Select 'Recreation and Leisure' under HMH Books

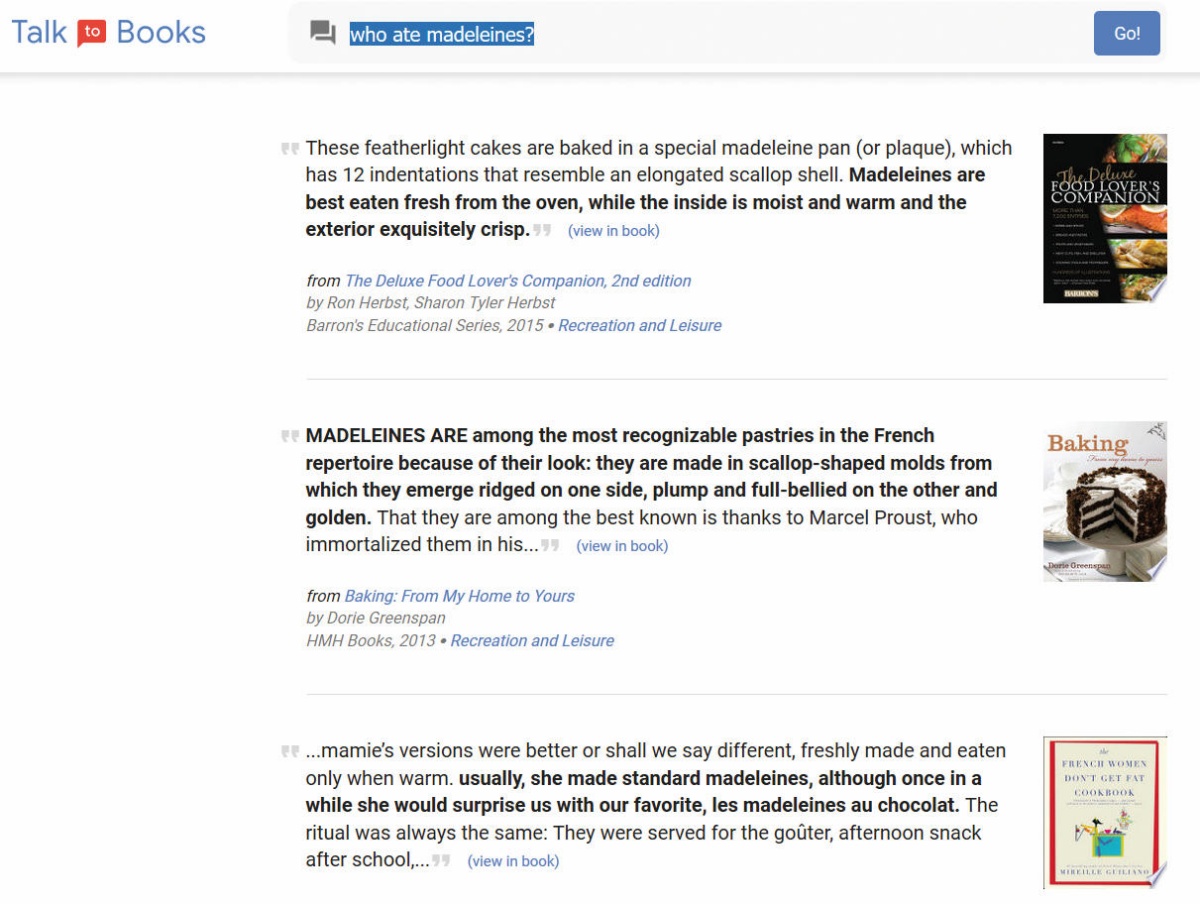tap(532, 641)
